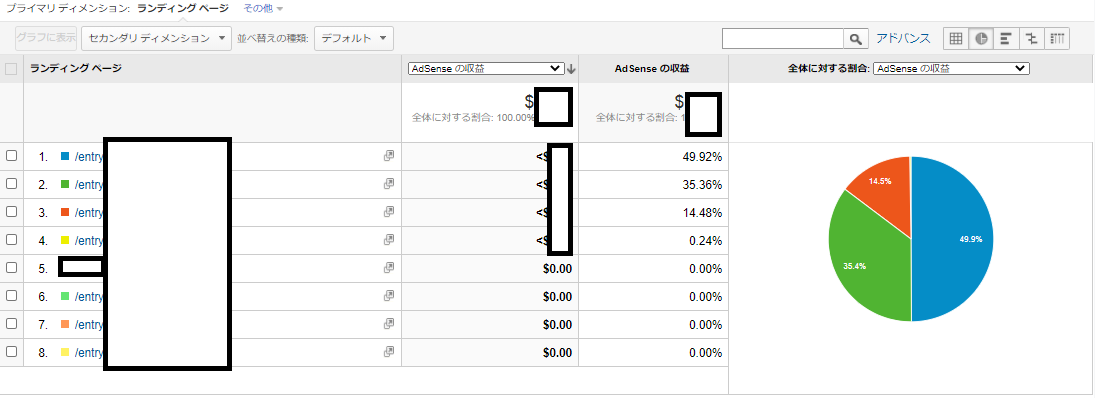
Task: Click the light green swatch in row 6
Action: [x=65, y=296]
